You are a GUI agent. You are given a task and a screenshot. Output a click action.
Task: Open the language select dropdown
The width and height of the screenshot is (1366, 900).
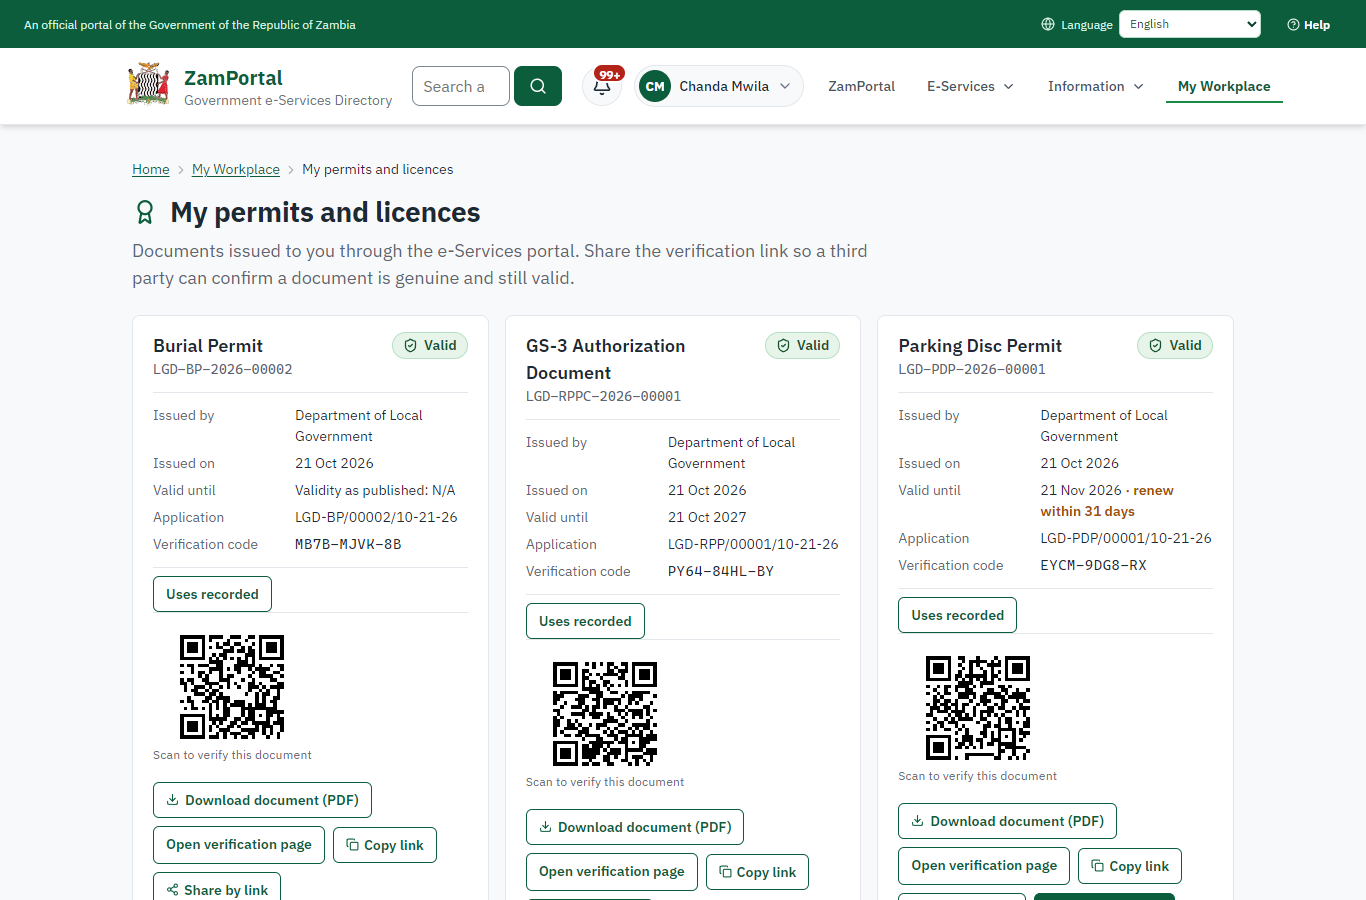(x=1190, y=24)
